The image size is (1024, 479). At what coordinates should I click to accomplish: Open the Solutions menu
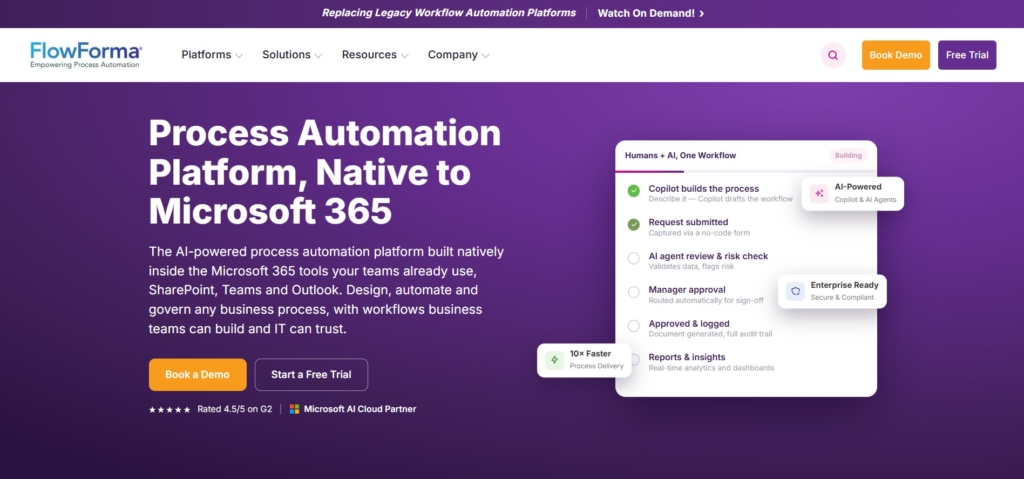point(292,55)
